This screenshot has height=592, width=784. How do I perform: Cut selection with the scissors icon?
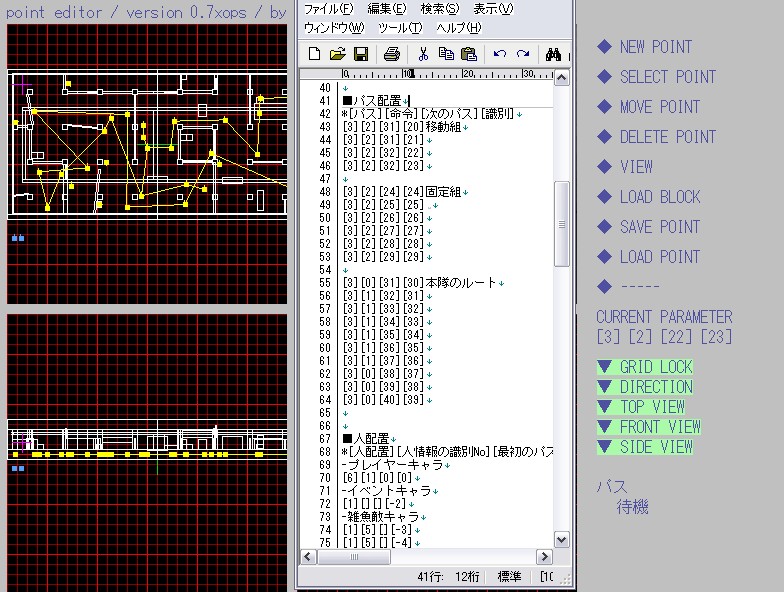tap(423, 54)
